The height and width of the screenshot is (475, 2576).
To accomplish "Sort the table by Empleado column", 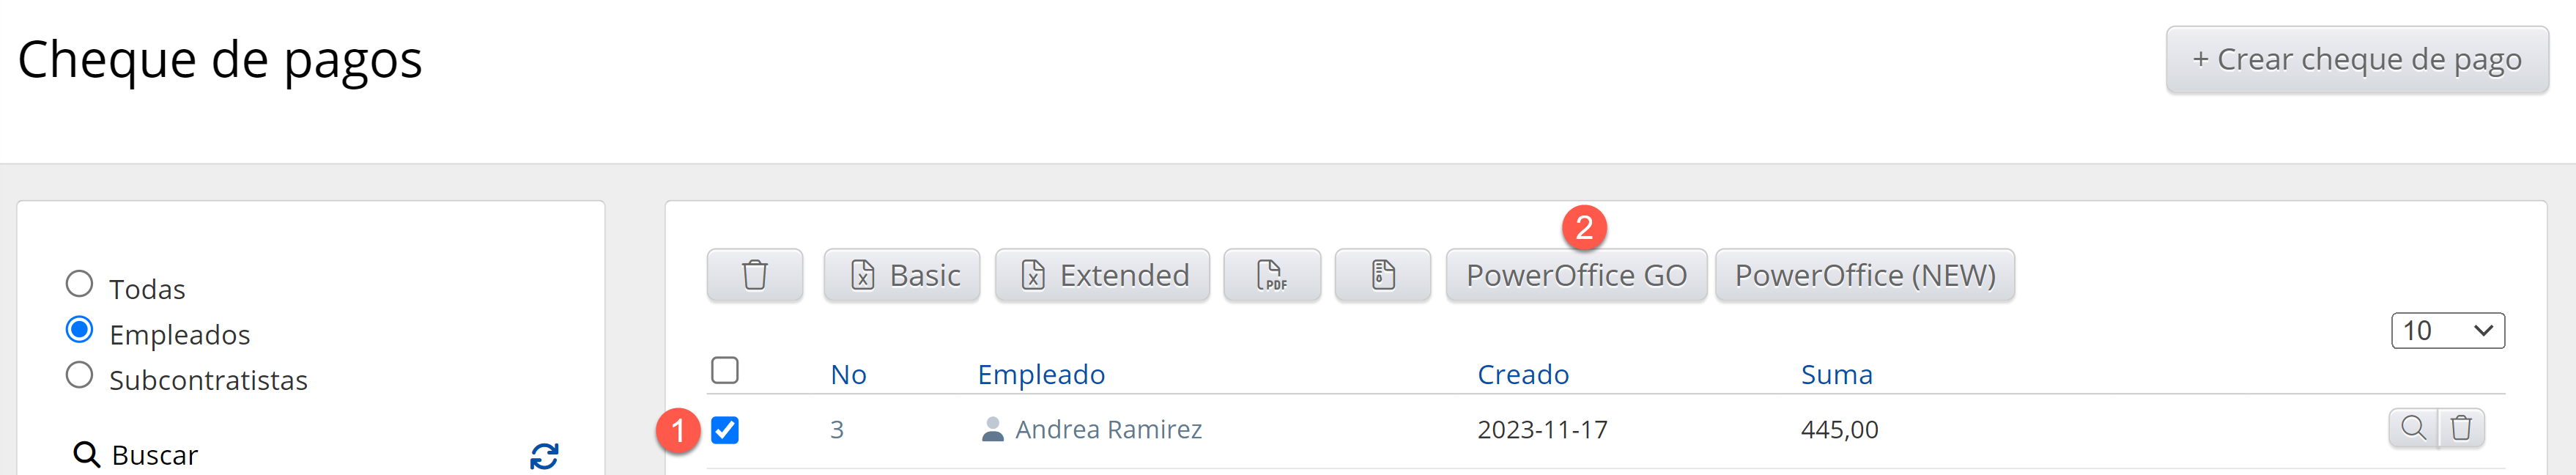I will [1040, 374].
